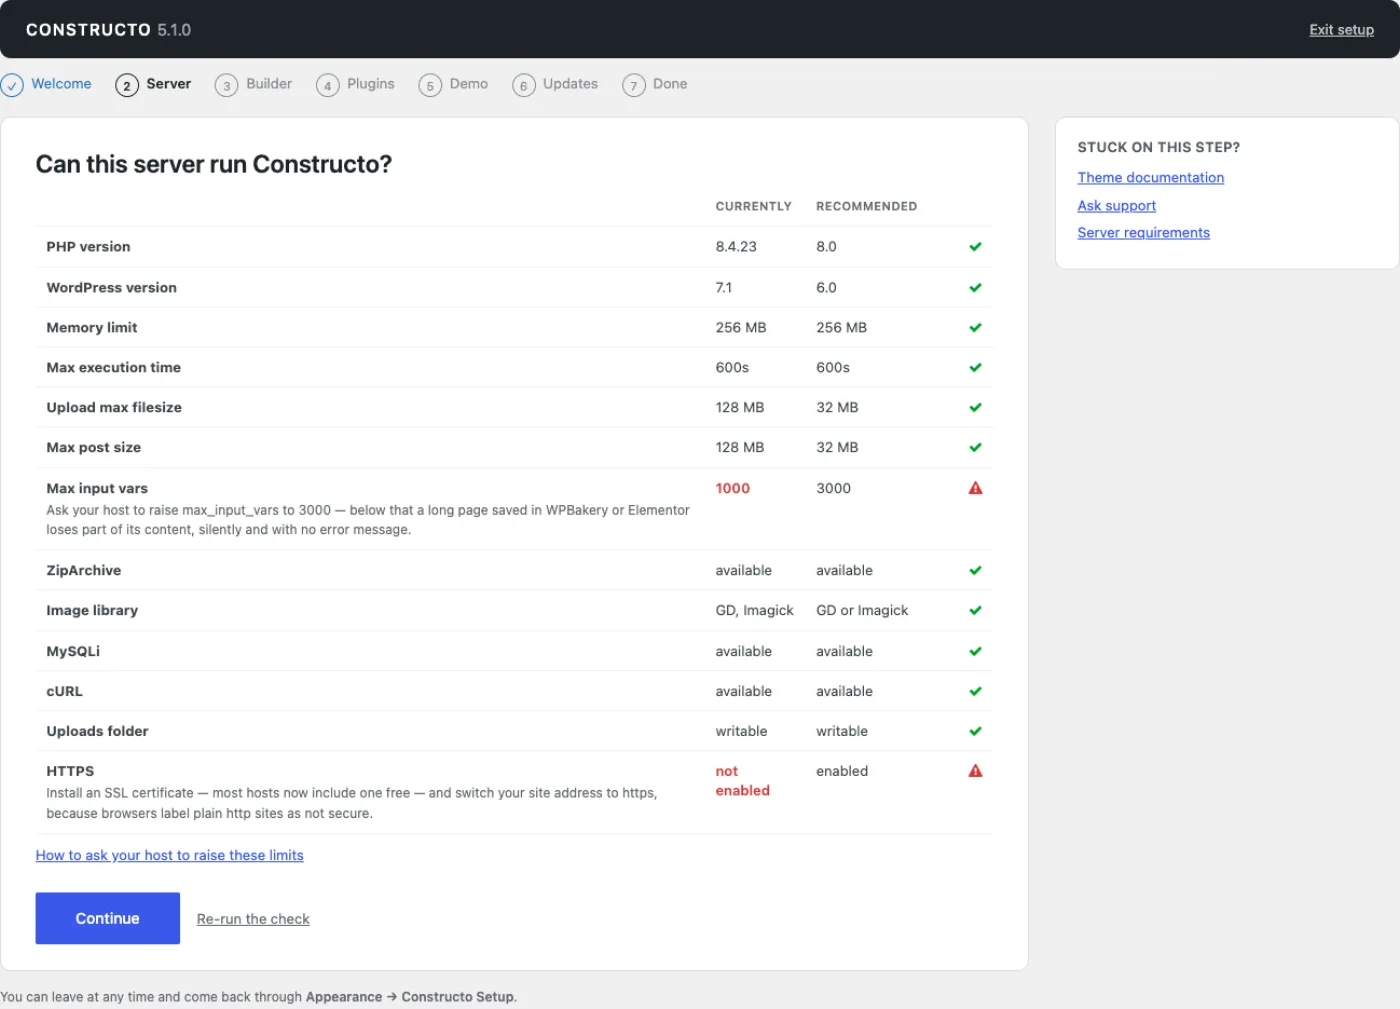Go to the Updates step

(570, 84)
